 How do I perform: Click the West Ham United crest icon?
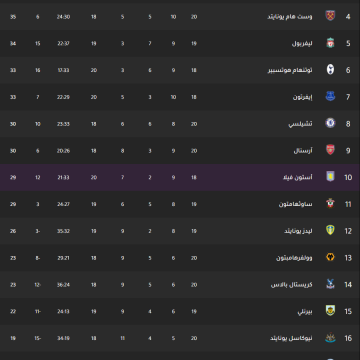coord(330,16)
